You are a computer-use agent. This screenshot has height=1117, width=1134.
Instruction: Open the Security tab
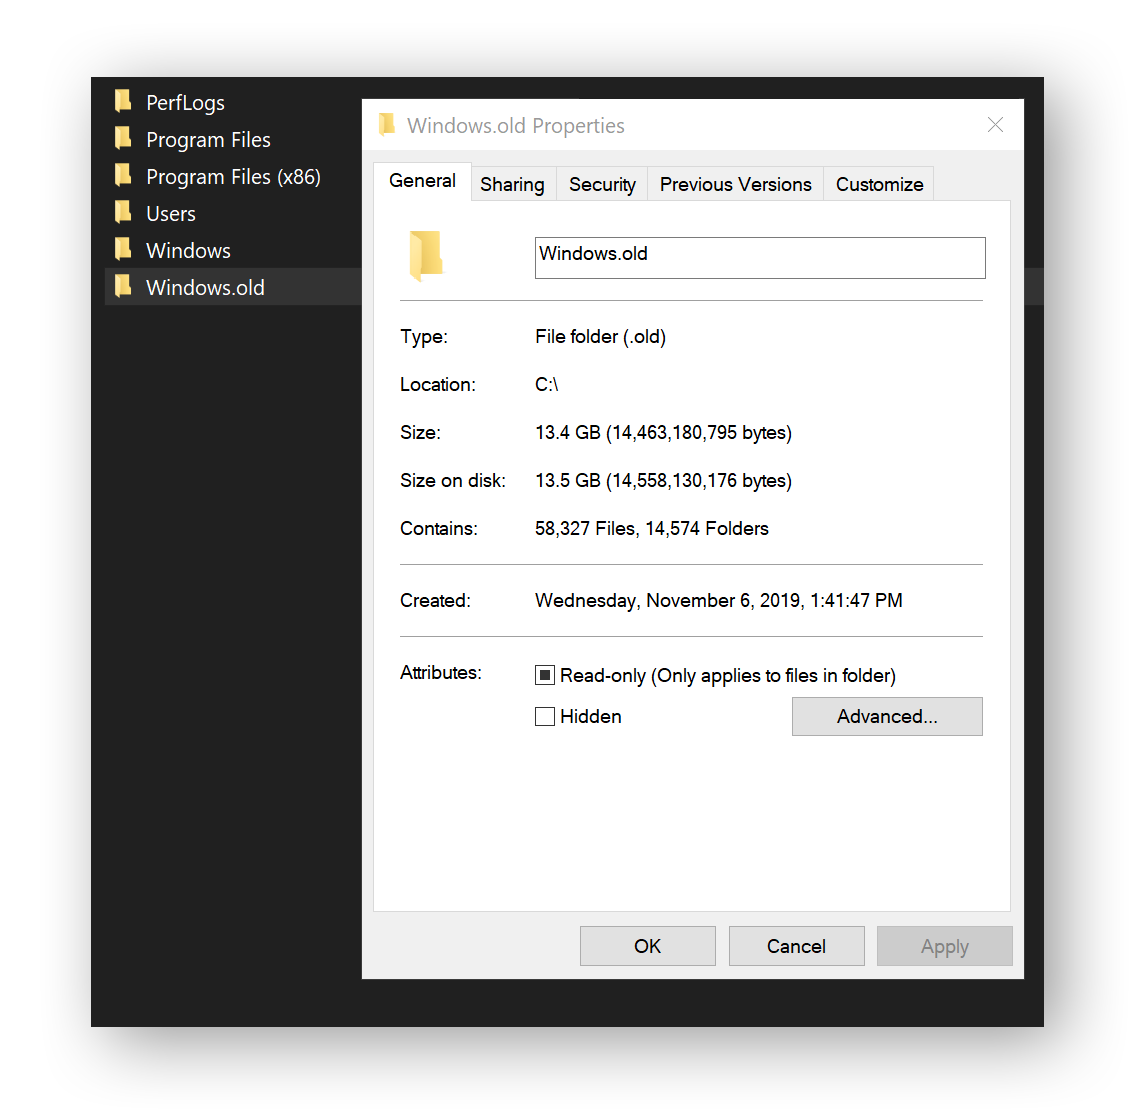(x=602, y=184)
